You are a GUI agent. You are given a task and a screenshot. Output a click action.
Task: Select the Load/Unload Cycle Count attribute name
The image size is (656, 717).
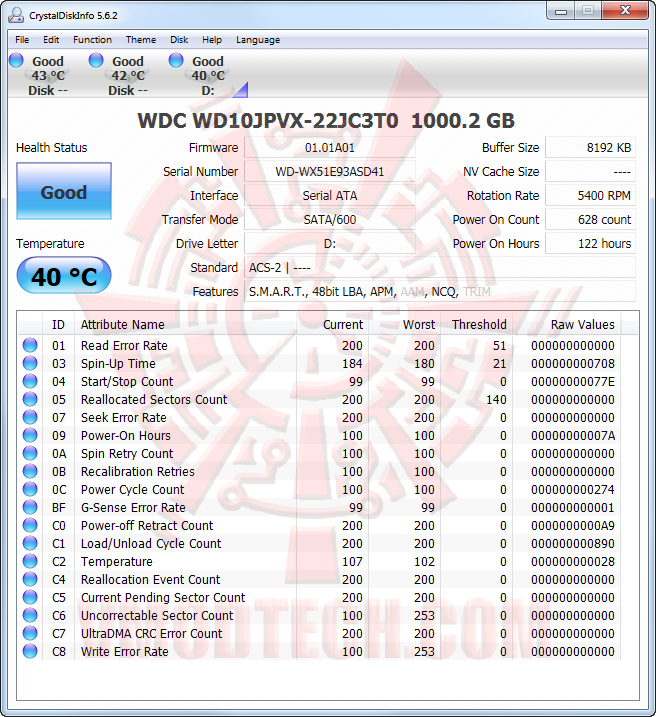point(151,544)
